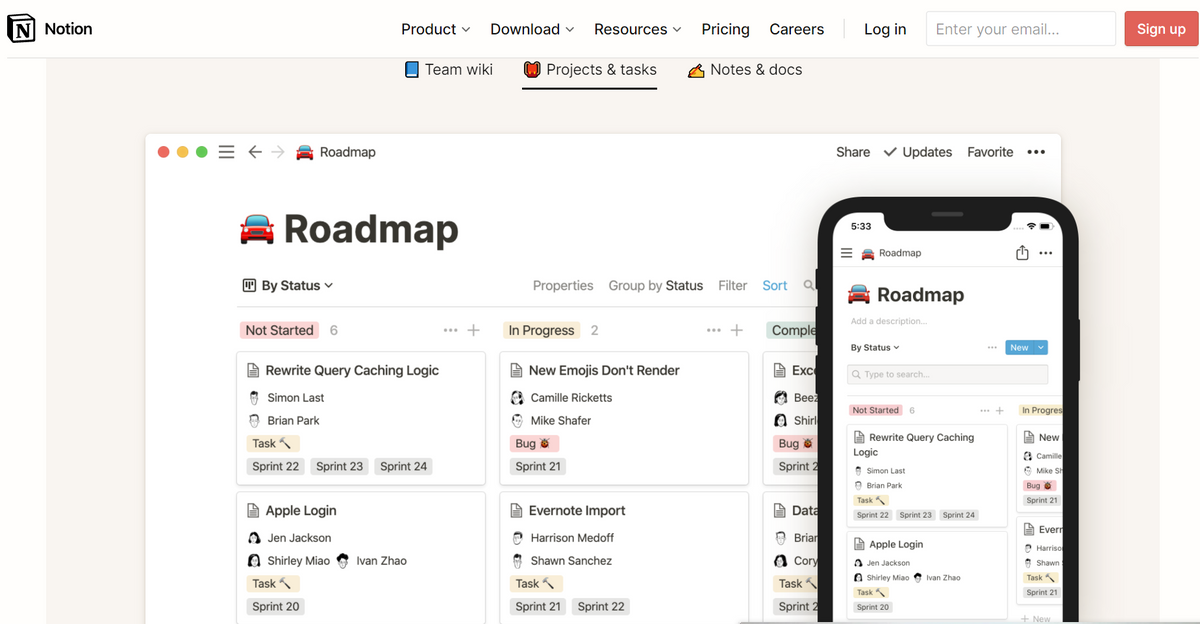Switch to the Notes & docs tab
Image resolution: width=1200 pixels, height=624 pixels.
point(745,69)
